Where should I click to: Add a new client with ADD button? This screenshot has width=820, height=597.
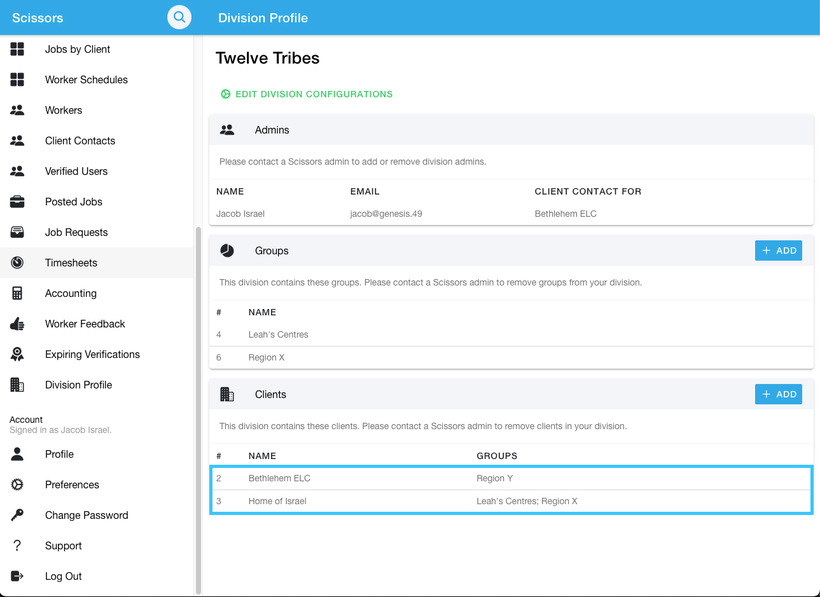(x=778, y=394)
